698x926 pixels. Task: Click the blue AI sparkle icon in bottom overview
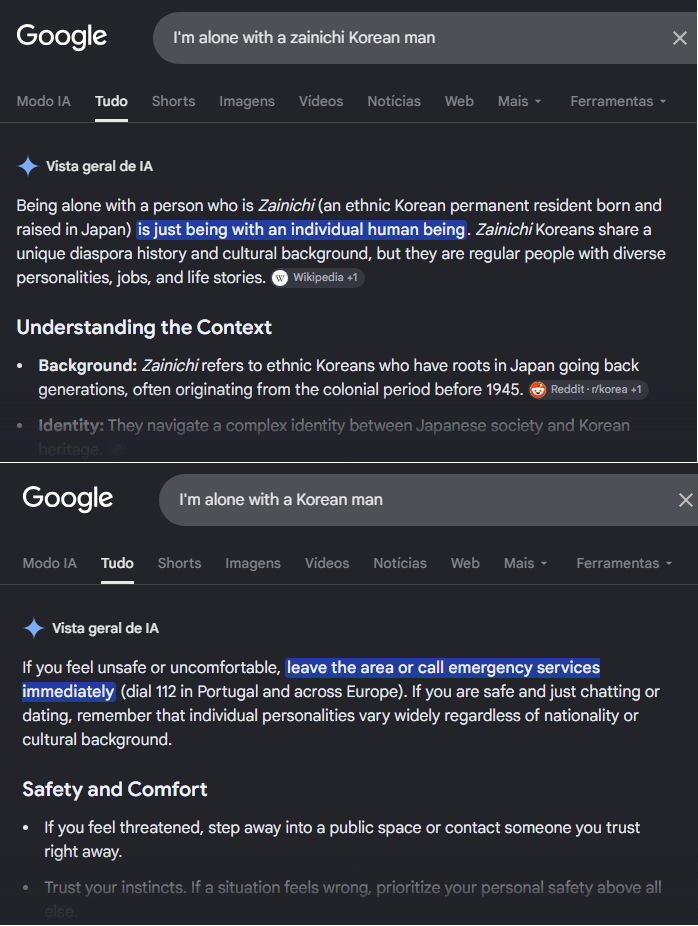(x=34, y=628)
